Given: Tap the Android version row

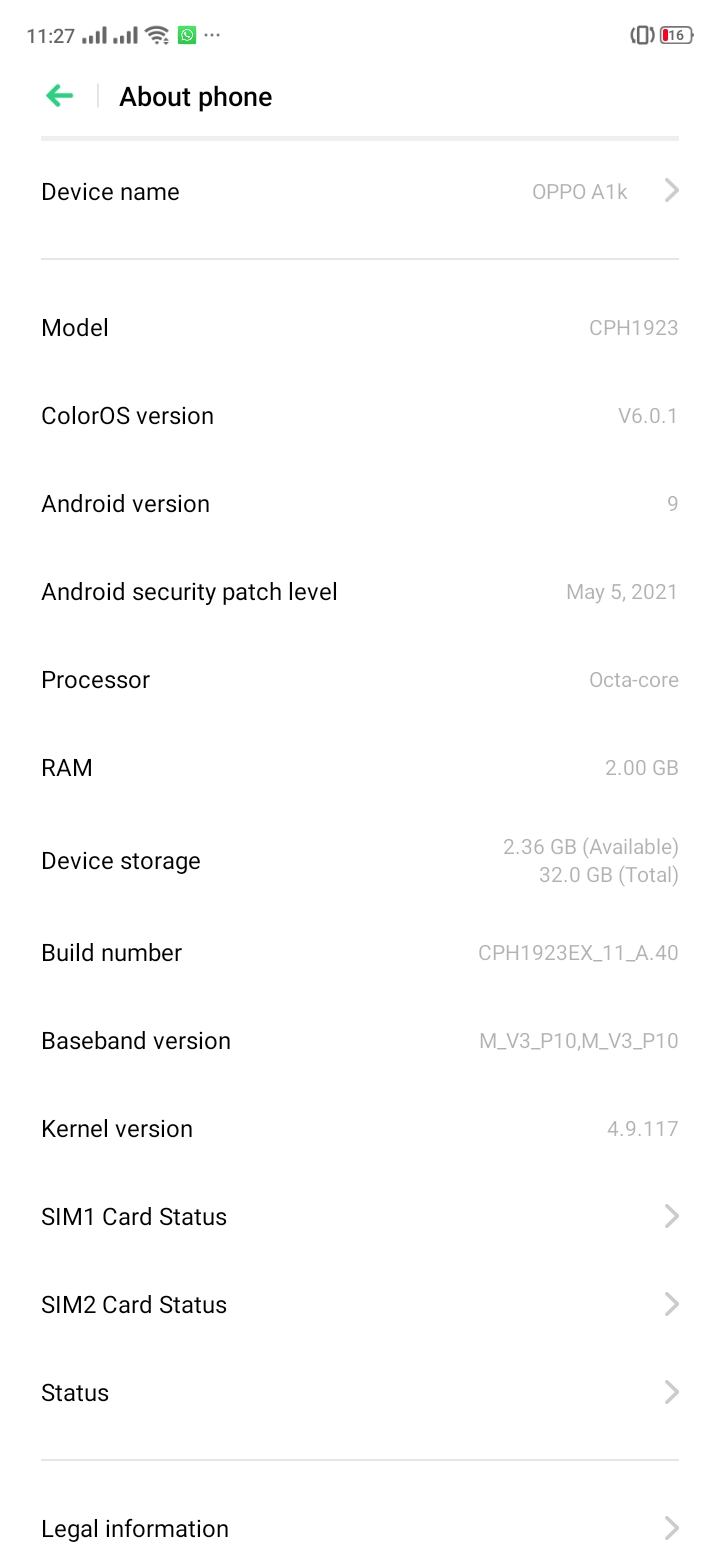Looking at the screenshot, I should [x=360, y=503].
